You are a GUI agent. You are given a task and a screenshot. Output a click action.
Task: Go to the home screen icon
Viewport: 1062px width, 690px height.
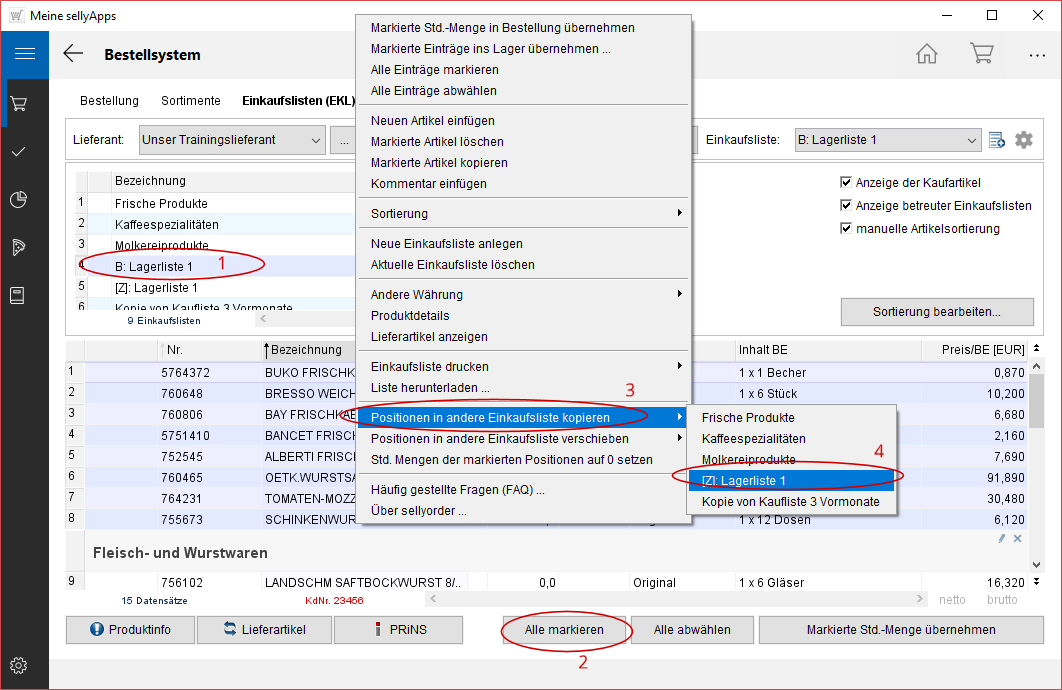[x=927, y=54]
